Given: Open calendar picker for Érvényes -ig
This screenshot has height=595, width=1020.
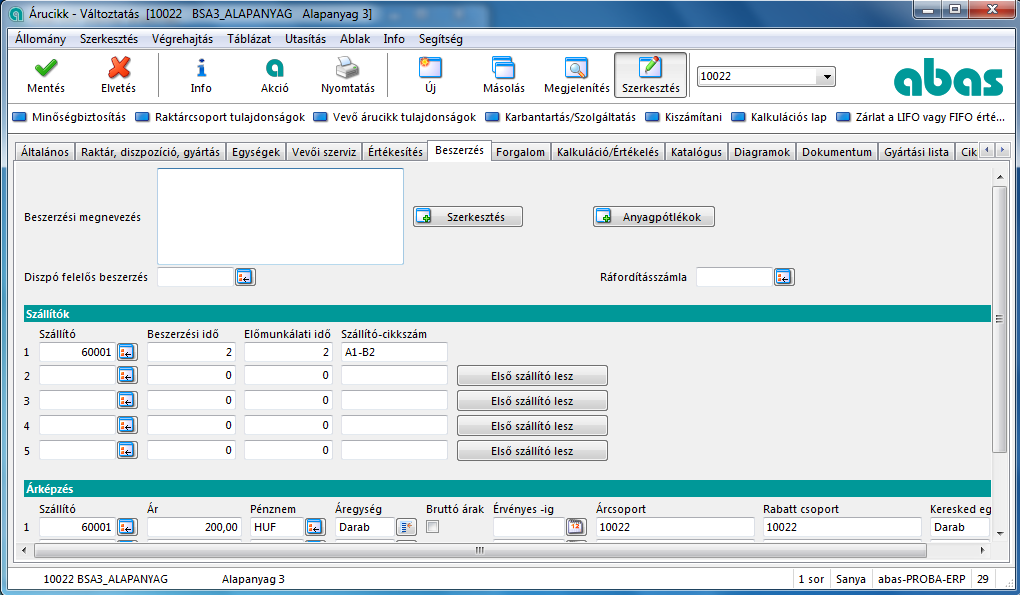Looking at the screenshot, I should (576, 527).
